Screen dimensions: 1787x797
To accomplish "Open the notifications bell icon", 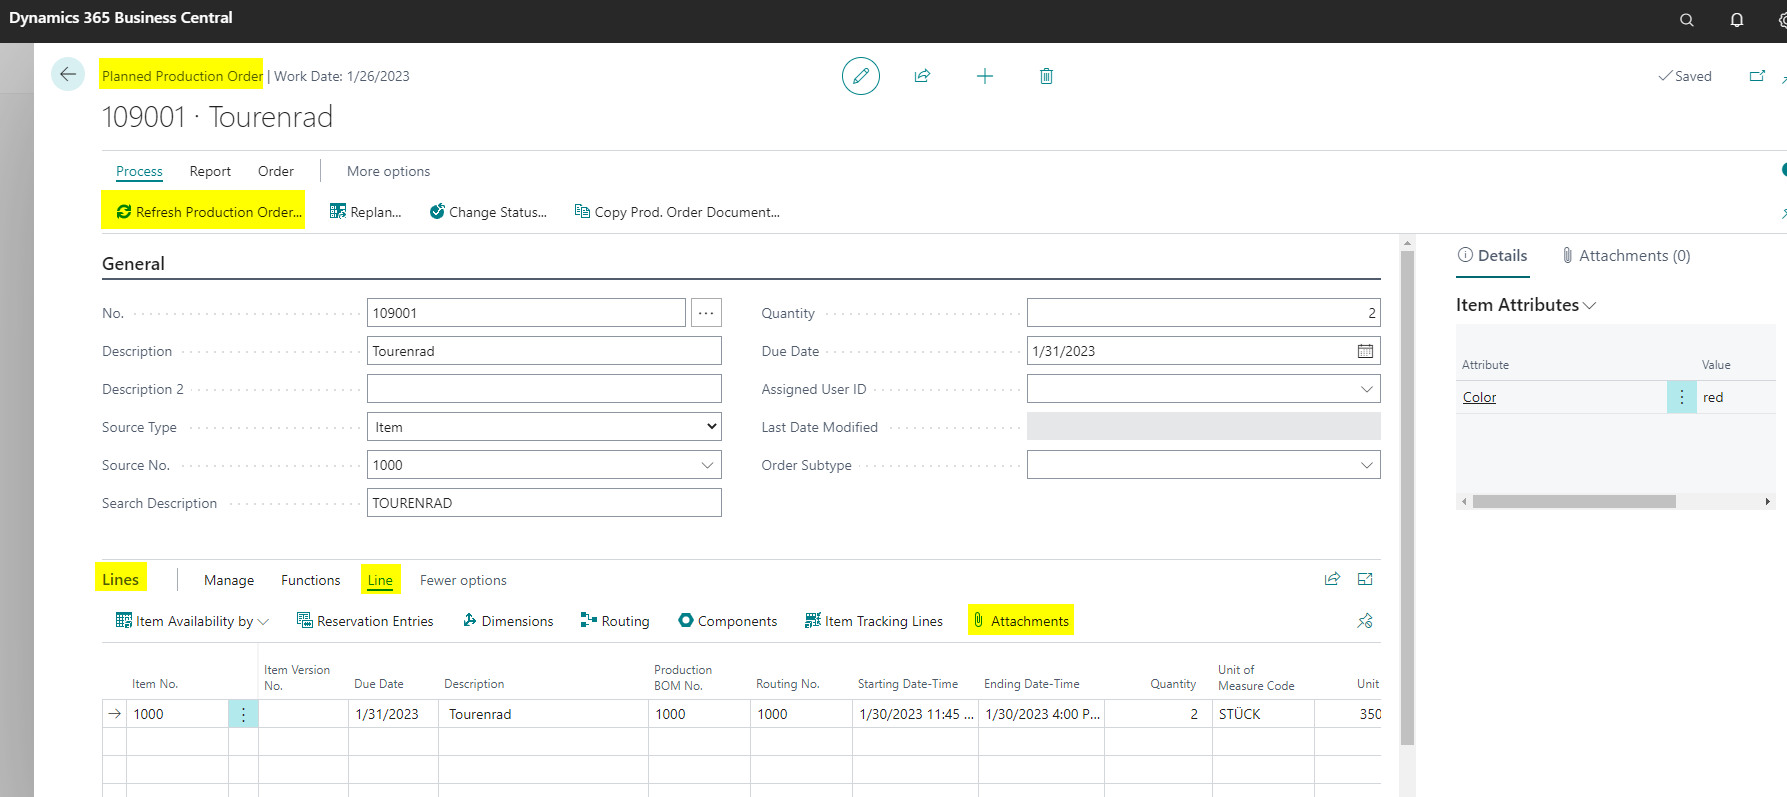I will 1737,19.
